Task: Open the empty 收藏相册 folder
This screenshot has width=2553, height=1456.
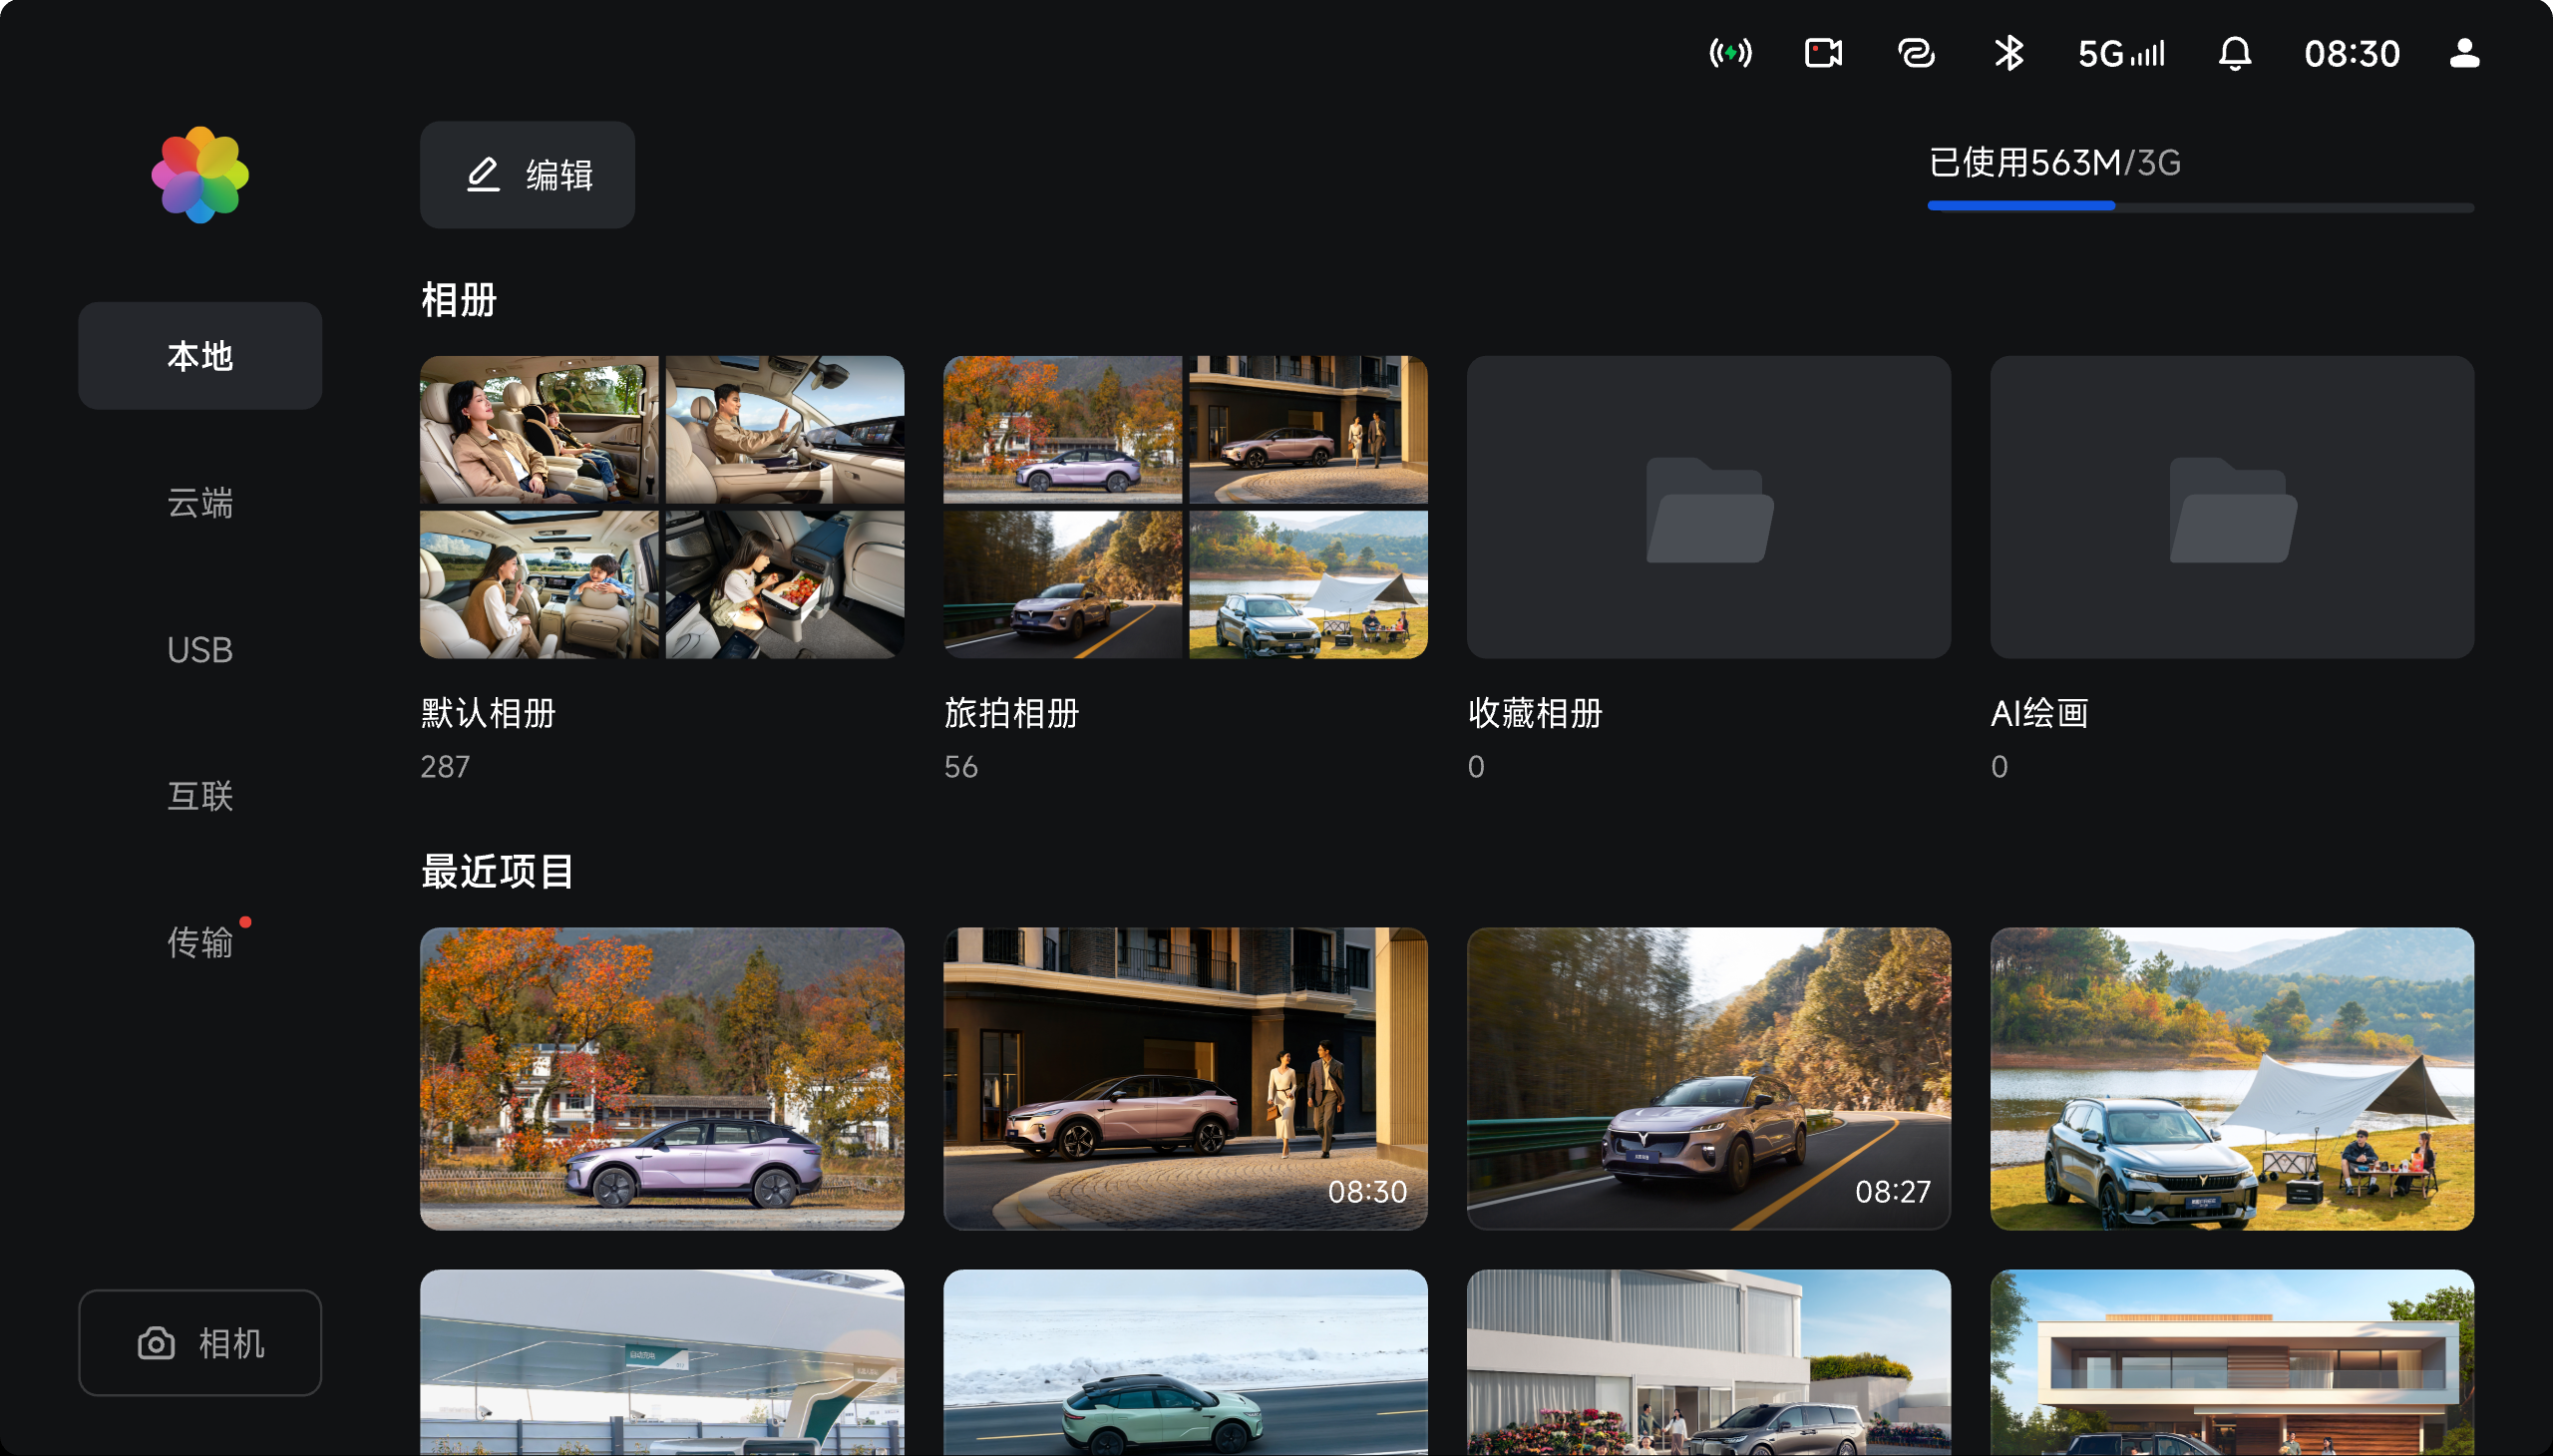Action: 1708,507
